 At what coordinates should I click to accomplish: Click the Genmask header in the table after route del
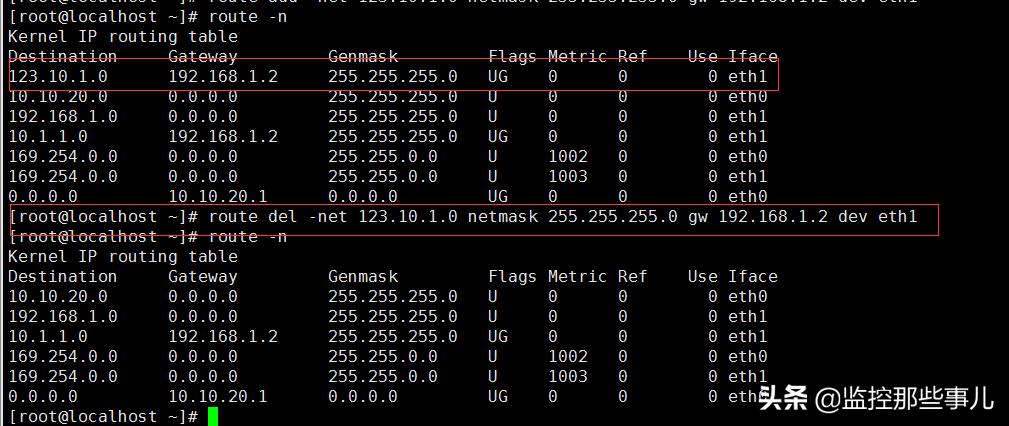pos(363,277)
